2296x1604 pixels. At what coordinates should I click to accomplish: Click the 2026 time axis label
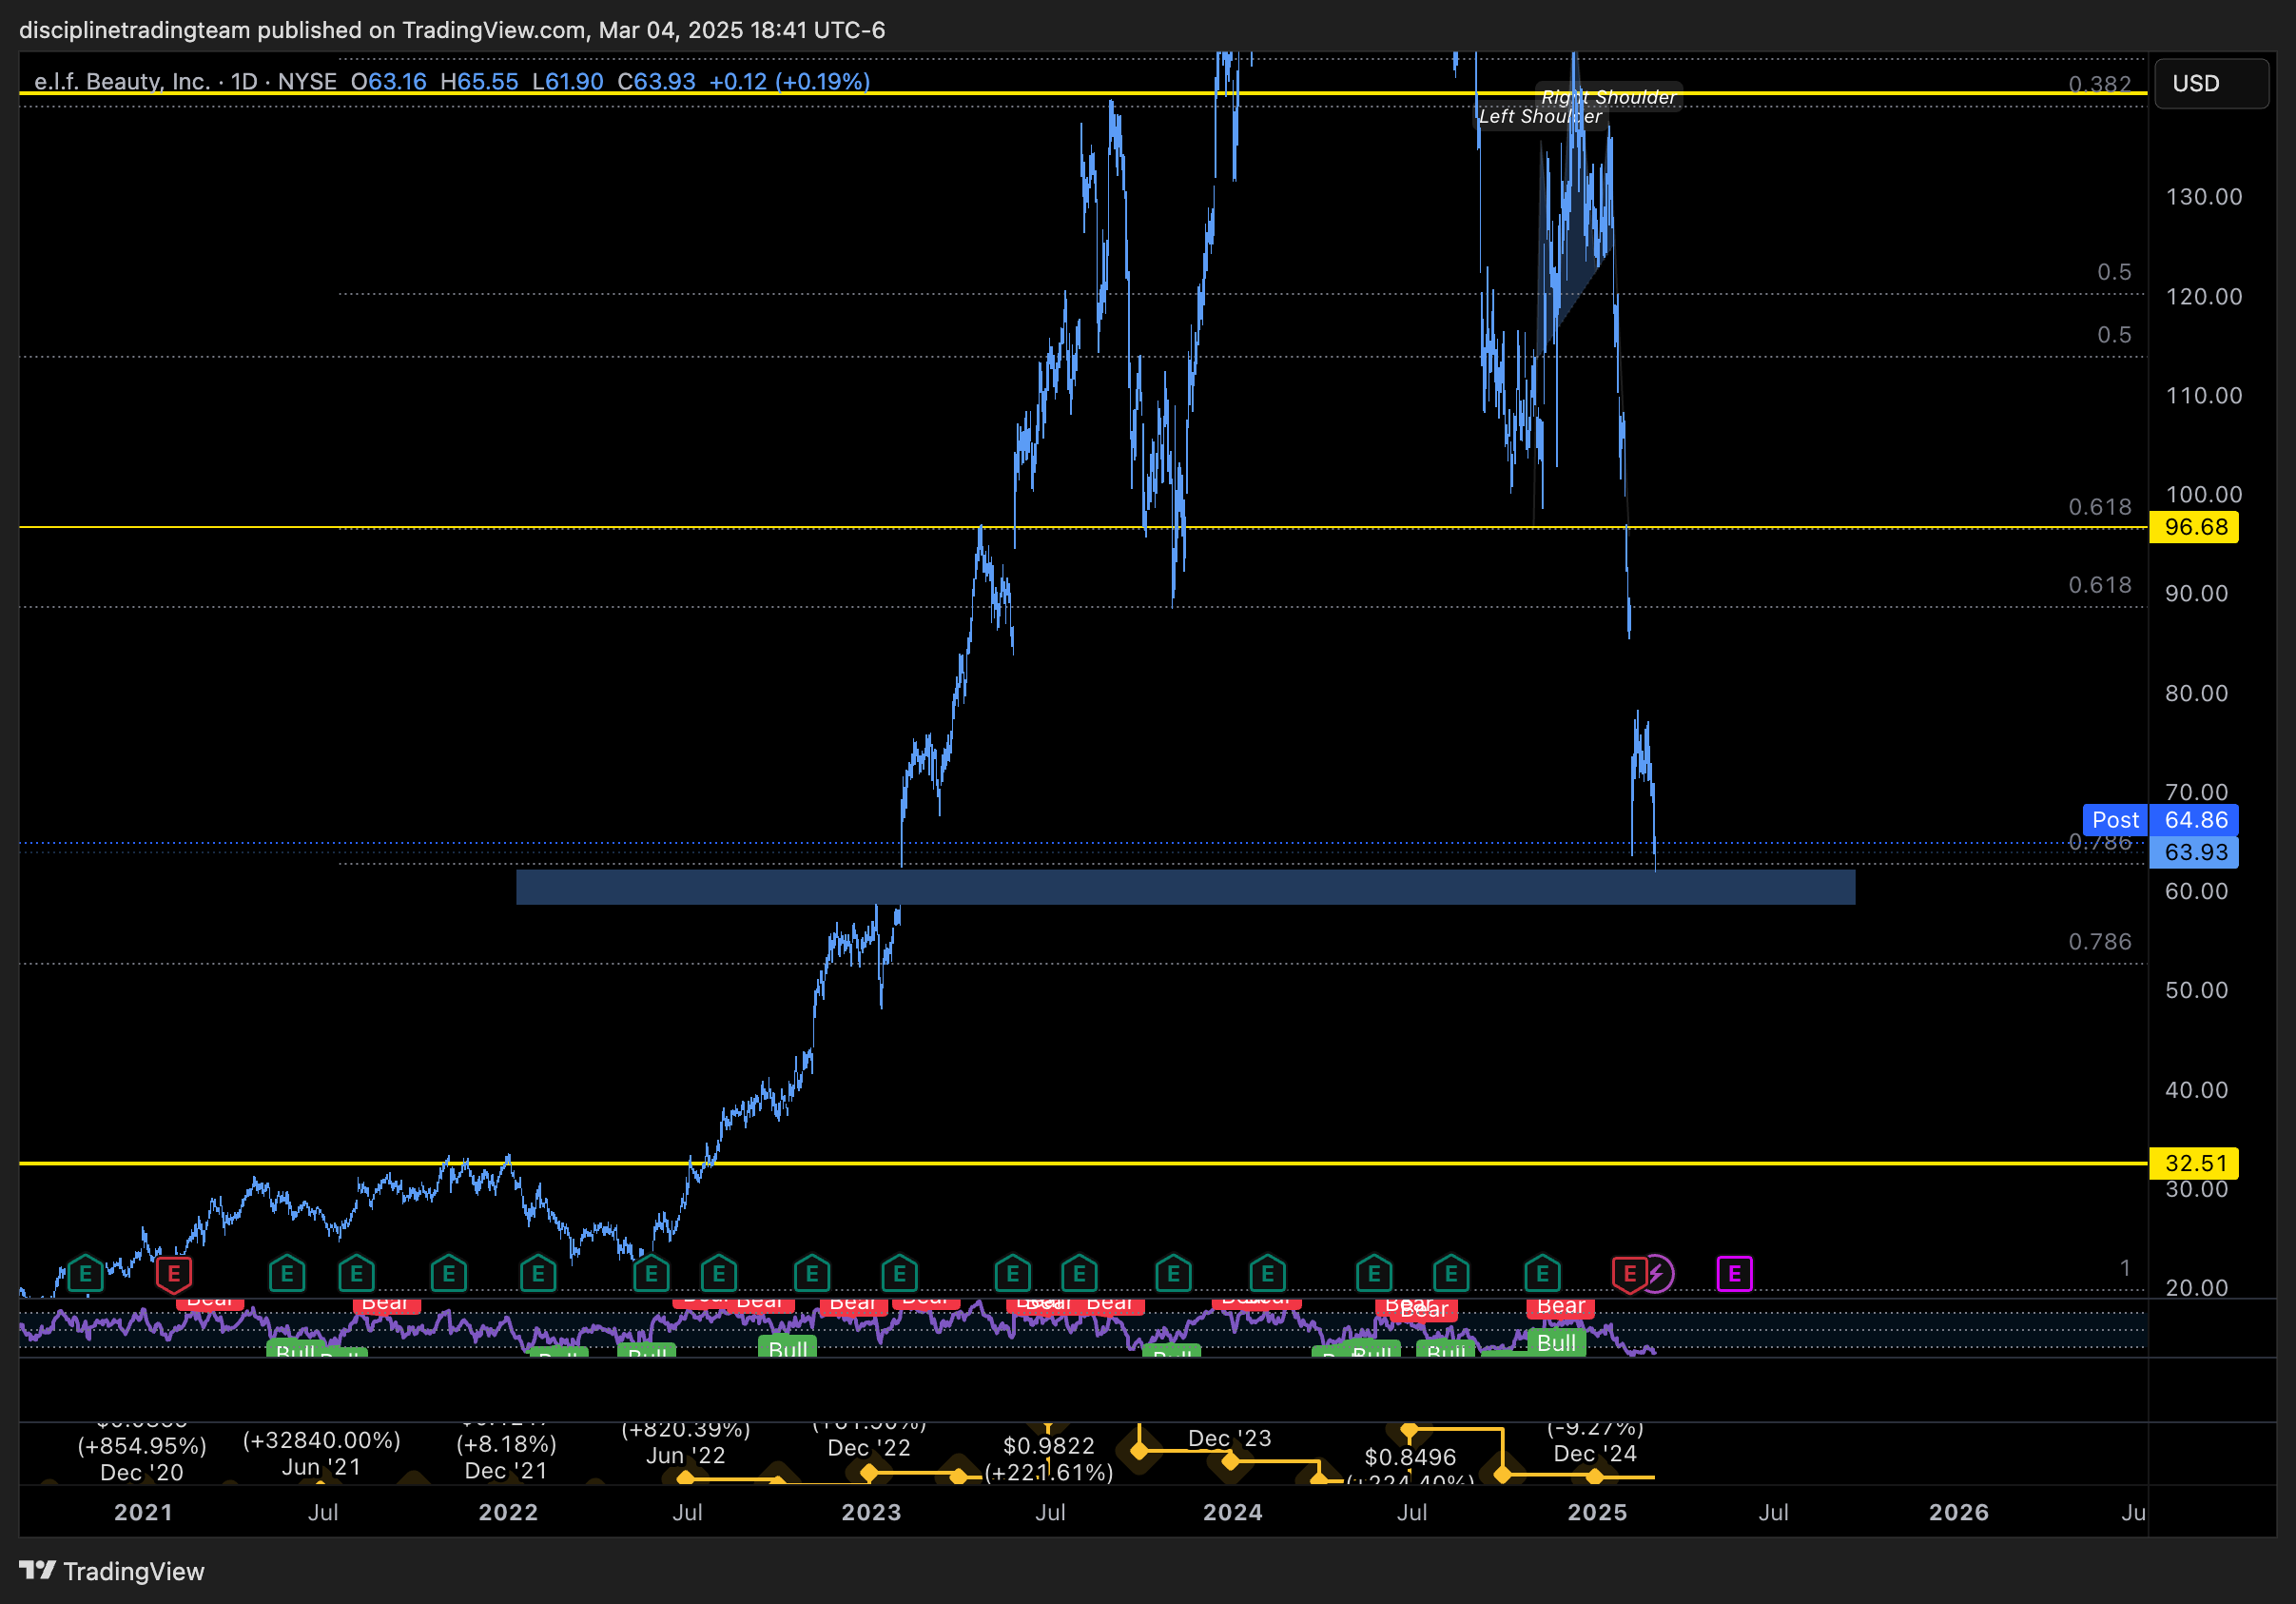point(1958,1512)
